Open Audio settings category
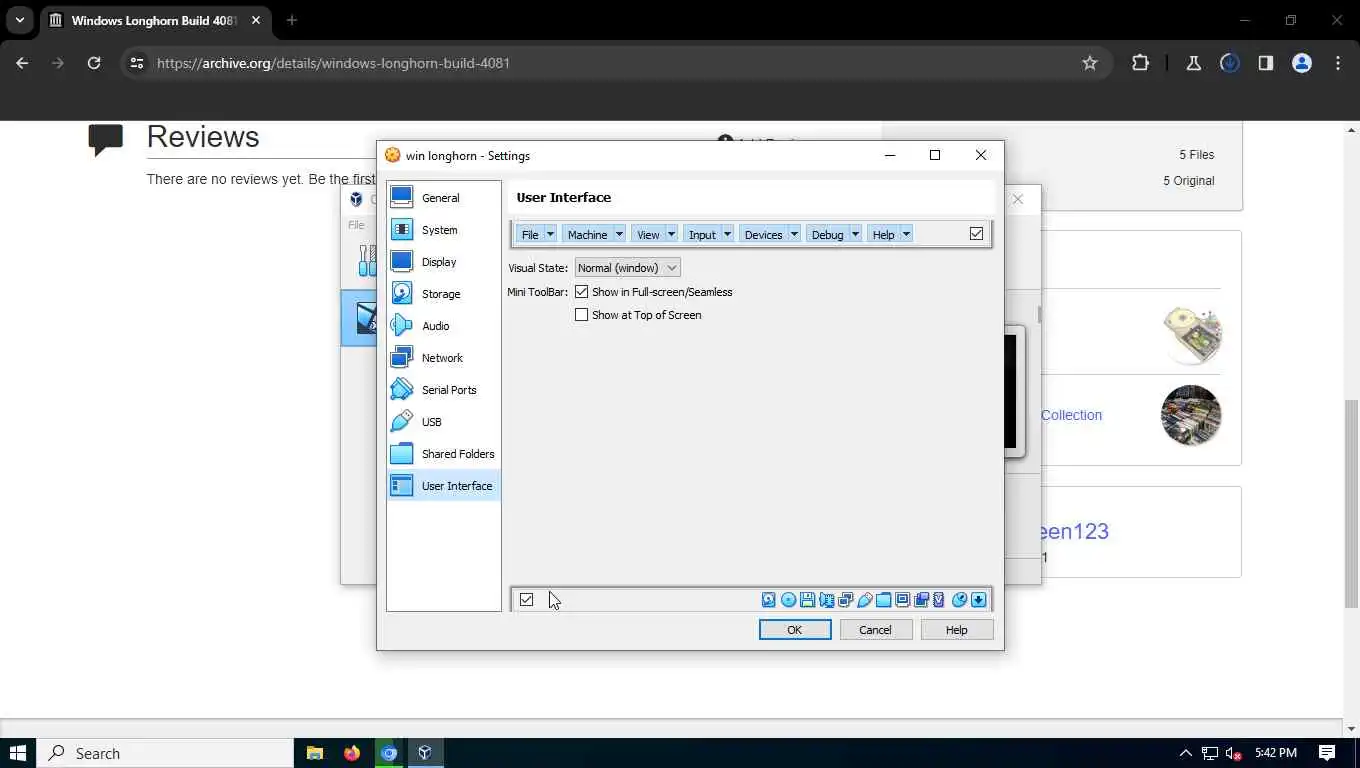 (x=443, y=326)
